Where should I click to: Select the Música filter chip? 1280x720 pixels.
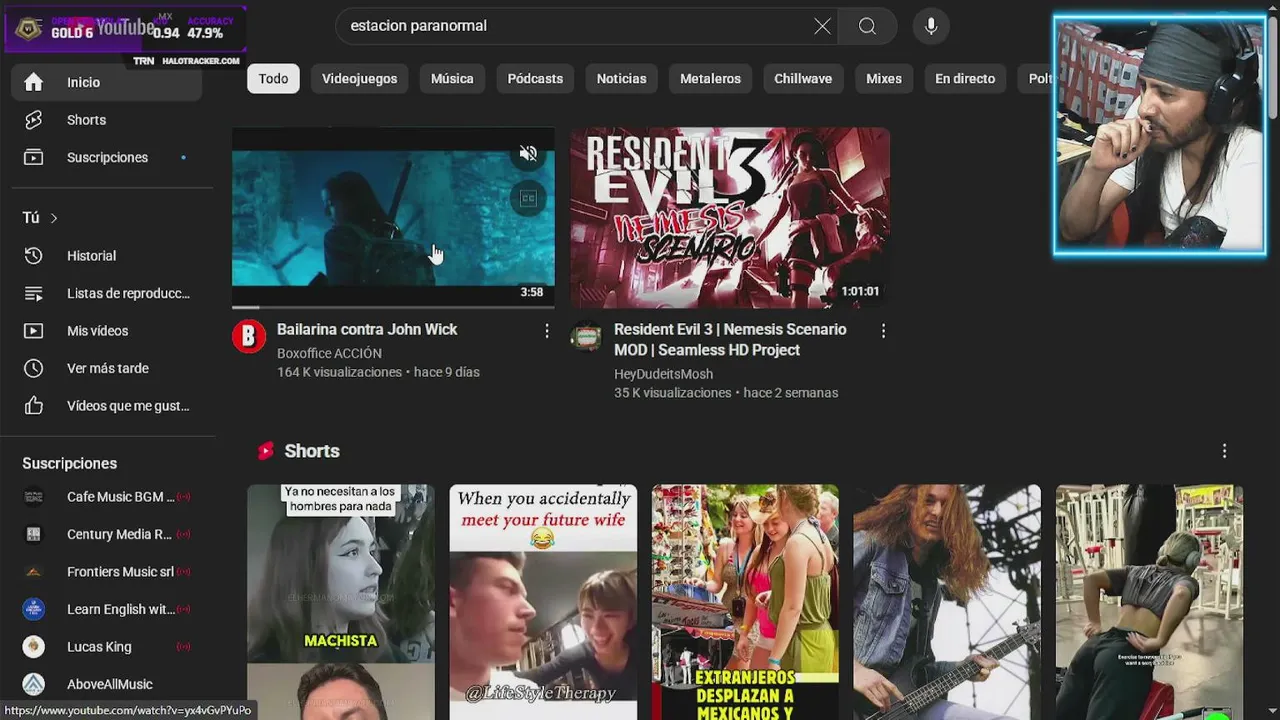coord(452,79)
